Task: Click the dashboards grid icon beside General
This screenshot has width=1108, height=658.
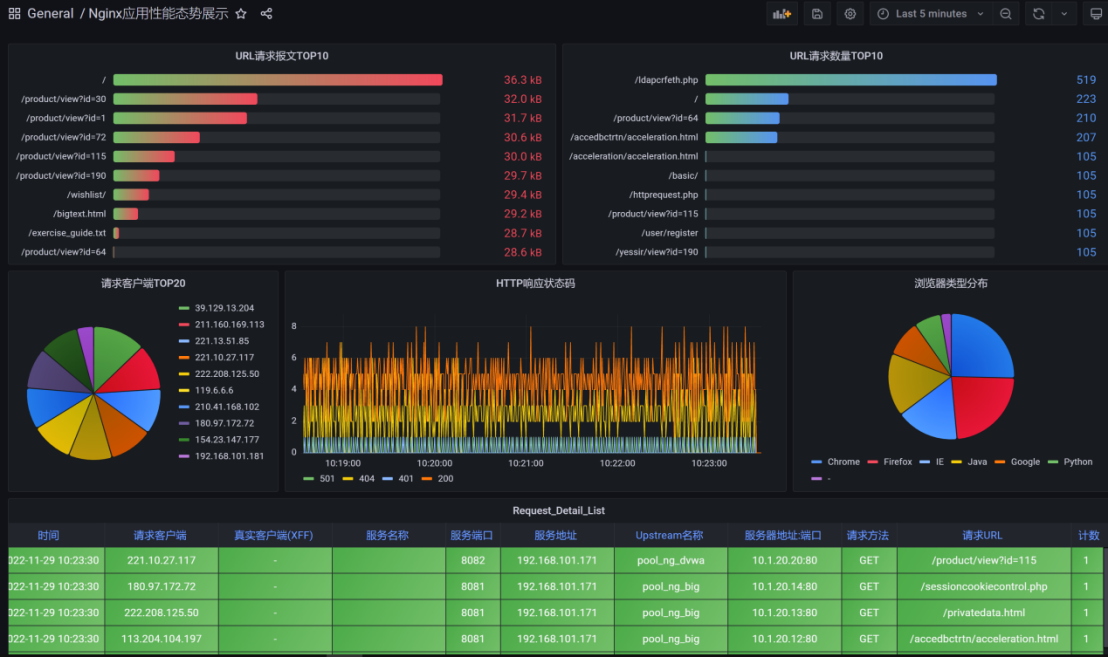Action: pyautogui.click(x=14, y=13)
